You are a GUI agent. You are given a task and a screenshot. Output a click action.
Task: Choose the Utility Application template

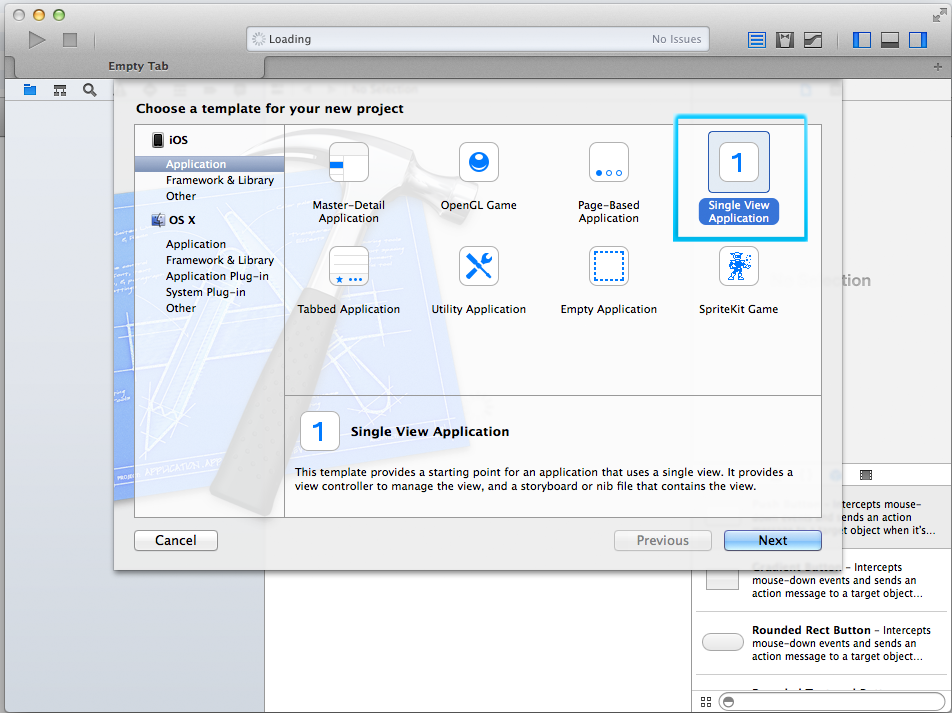(478, 281)
